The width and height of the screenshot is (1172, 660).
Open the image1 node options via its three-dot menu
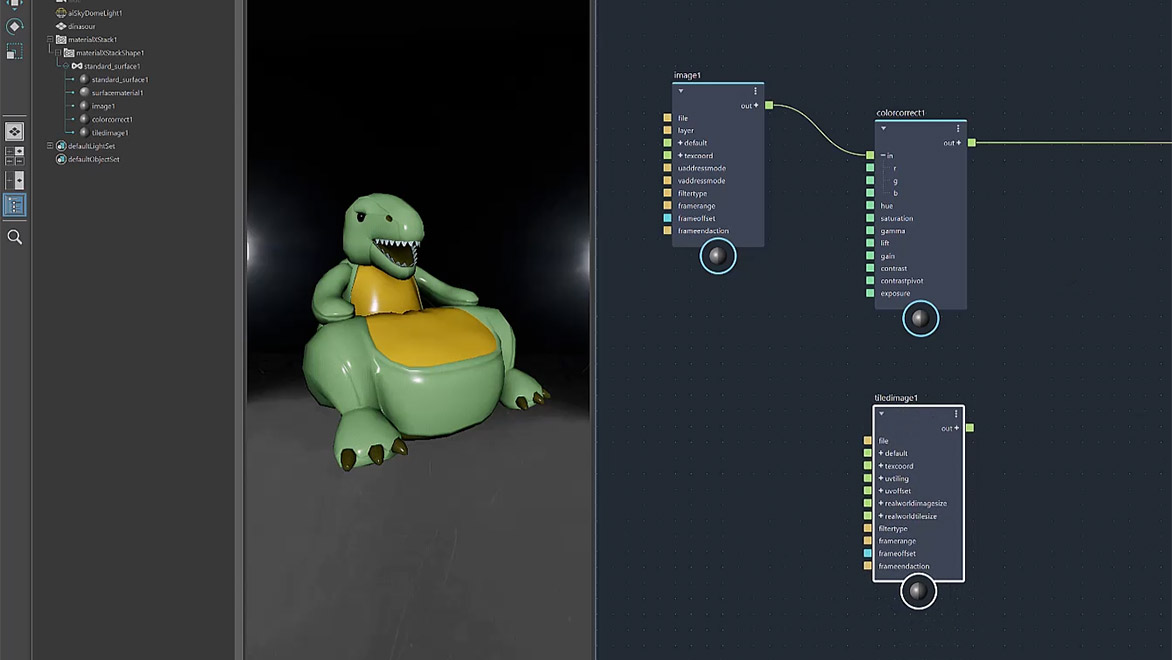coord(755,90)
